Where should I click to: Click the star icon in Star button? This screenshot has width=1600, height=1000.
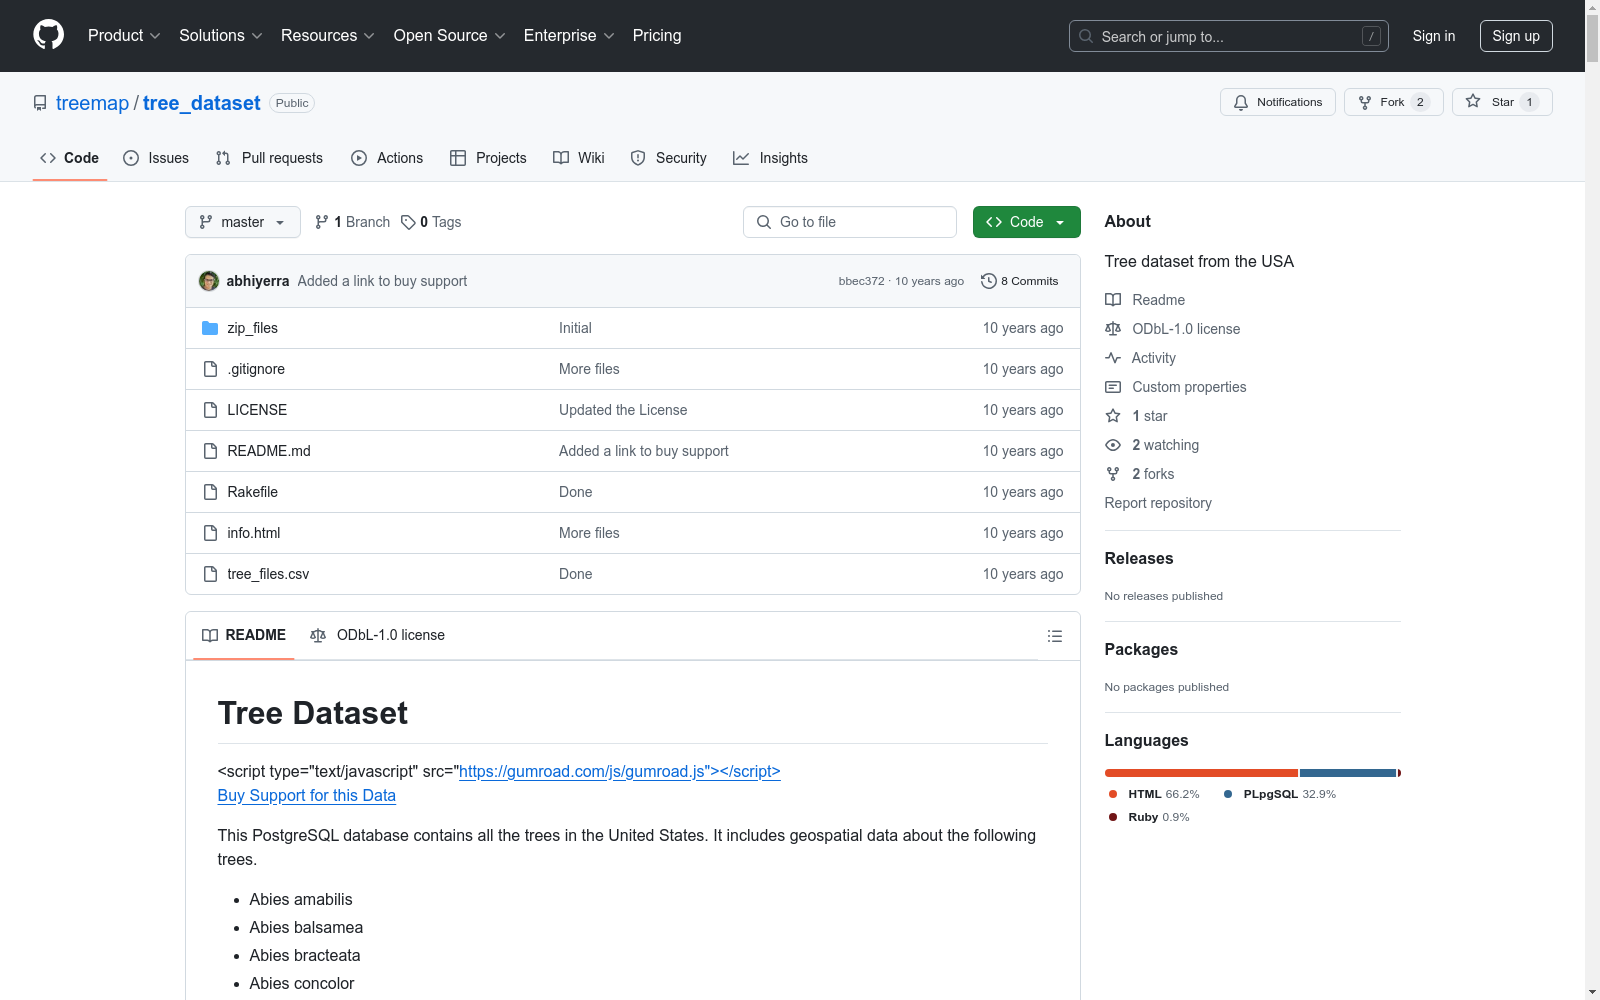[1473, 101]
